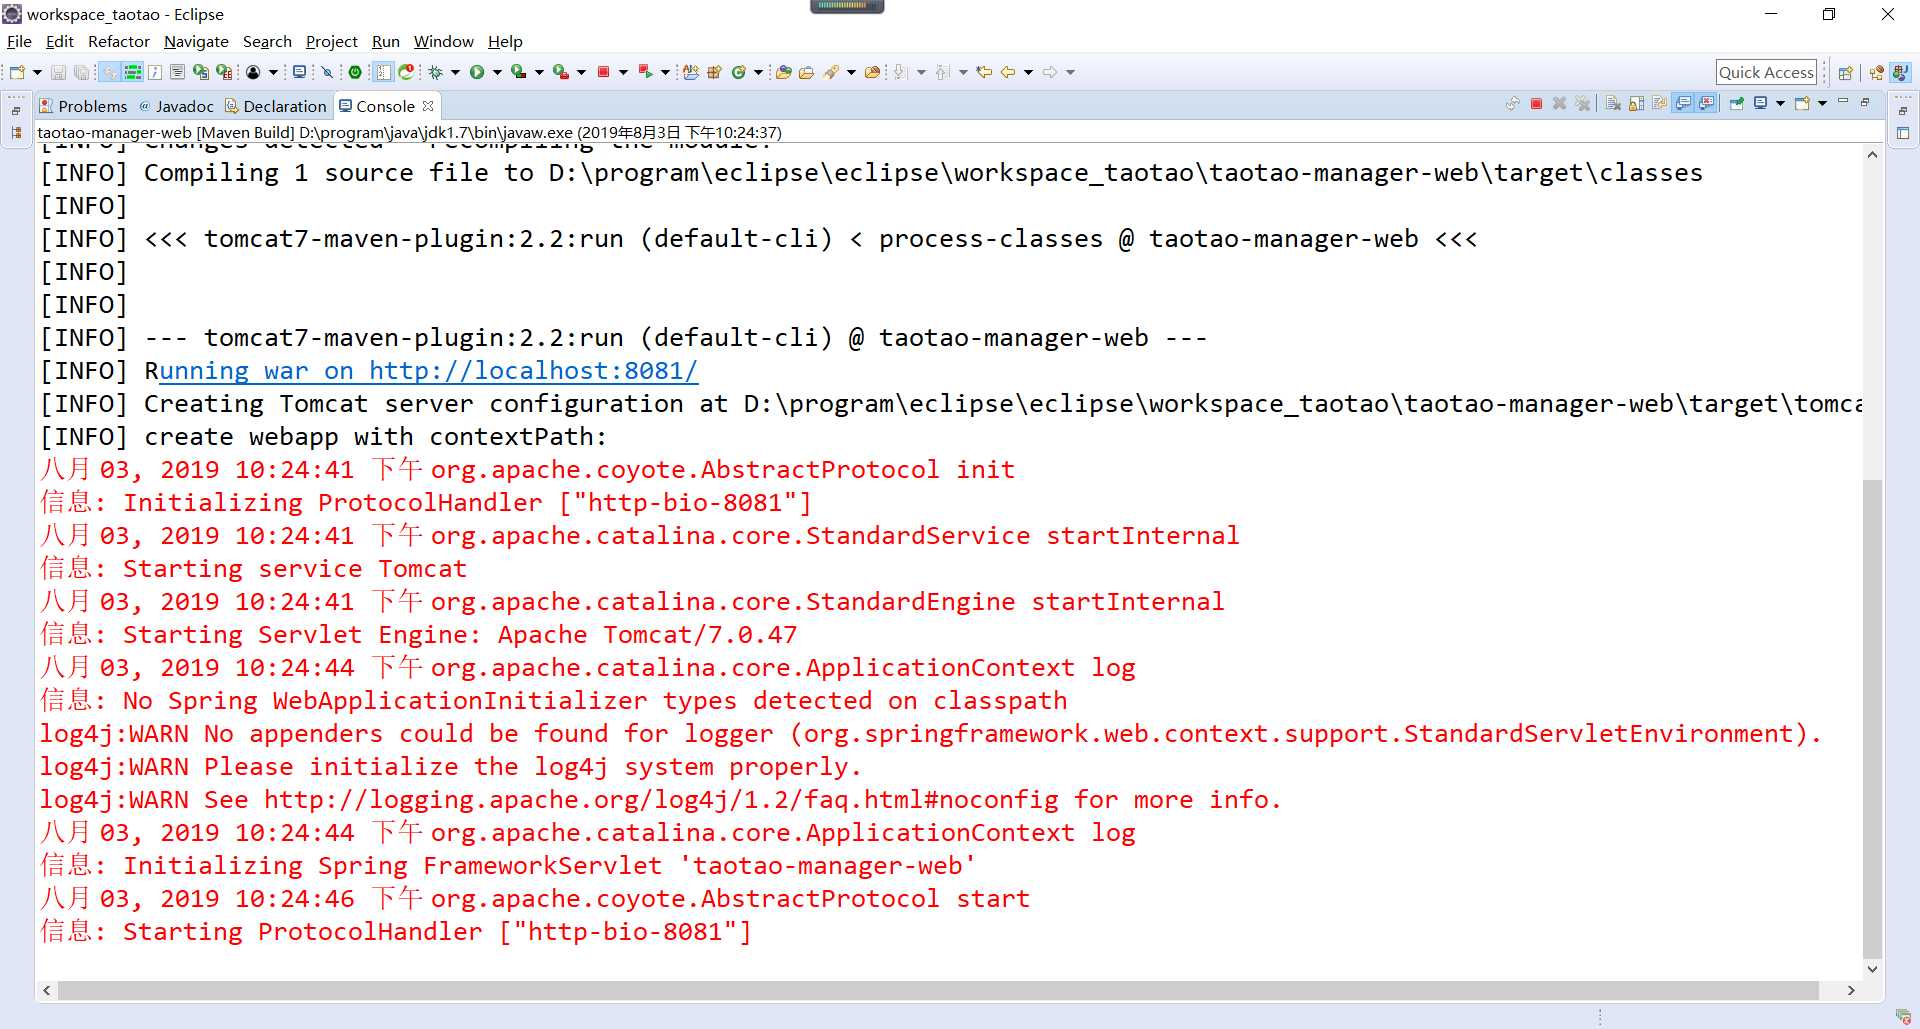Click the Debug bug icon
This screenshot has height=1029, width=1920.
[x=435, y=72]
